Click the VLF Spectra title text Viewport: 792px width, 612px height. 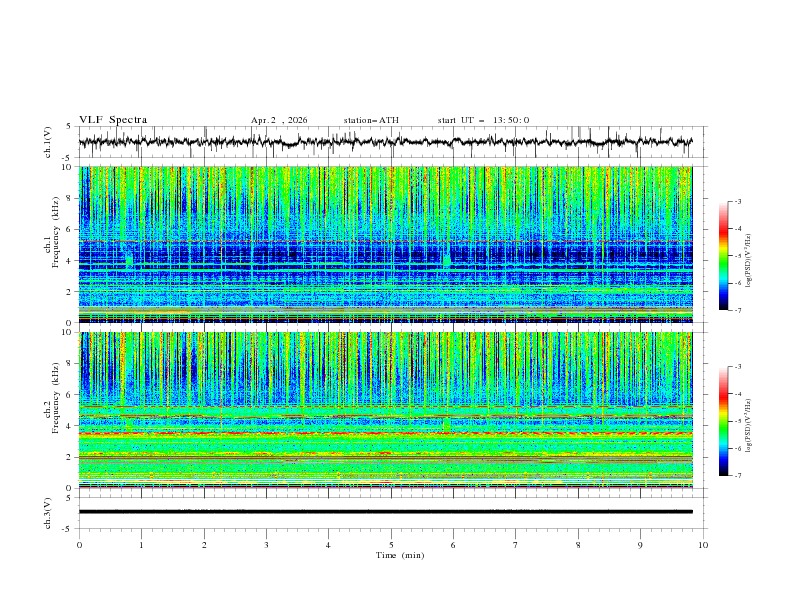pos(113,120)
